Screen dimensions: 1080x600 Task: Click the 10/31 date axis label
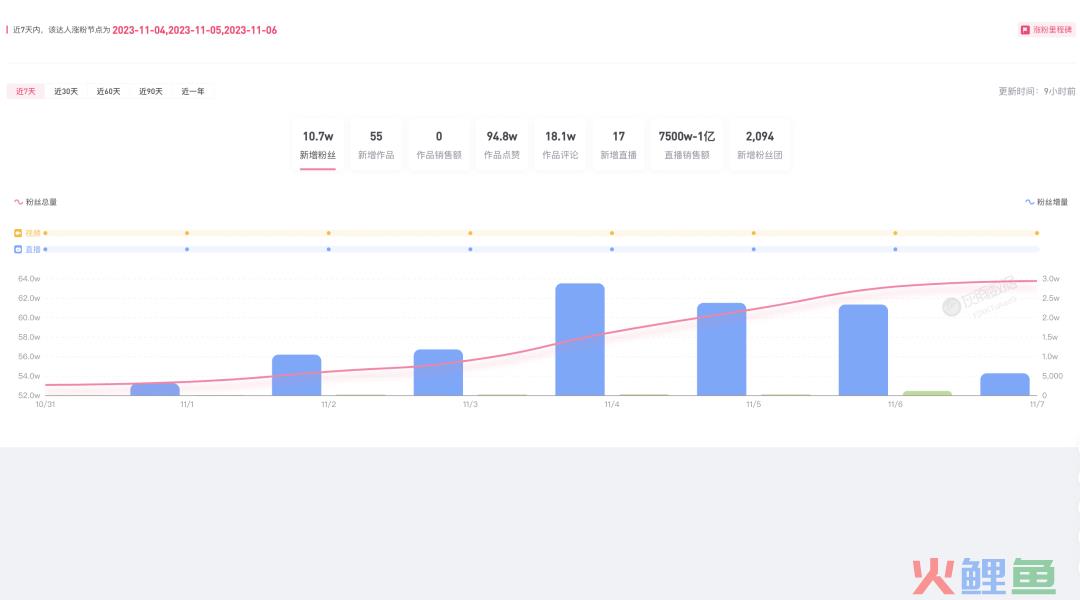click(45, 404)
